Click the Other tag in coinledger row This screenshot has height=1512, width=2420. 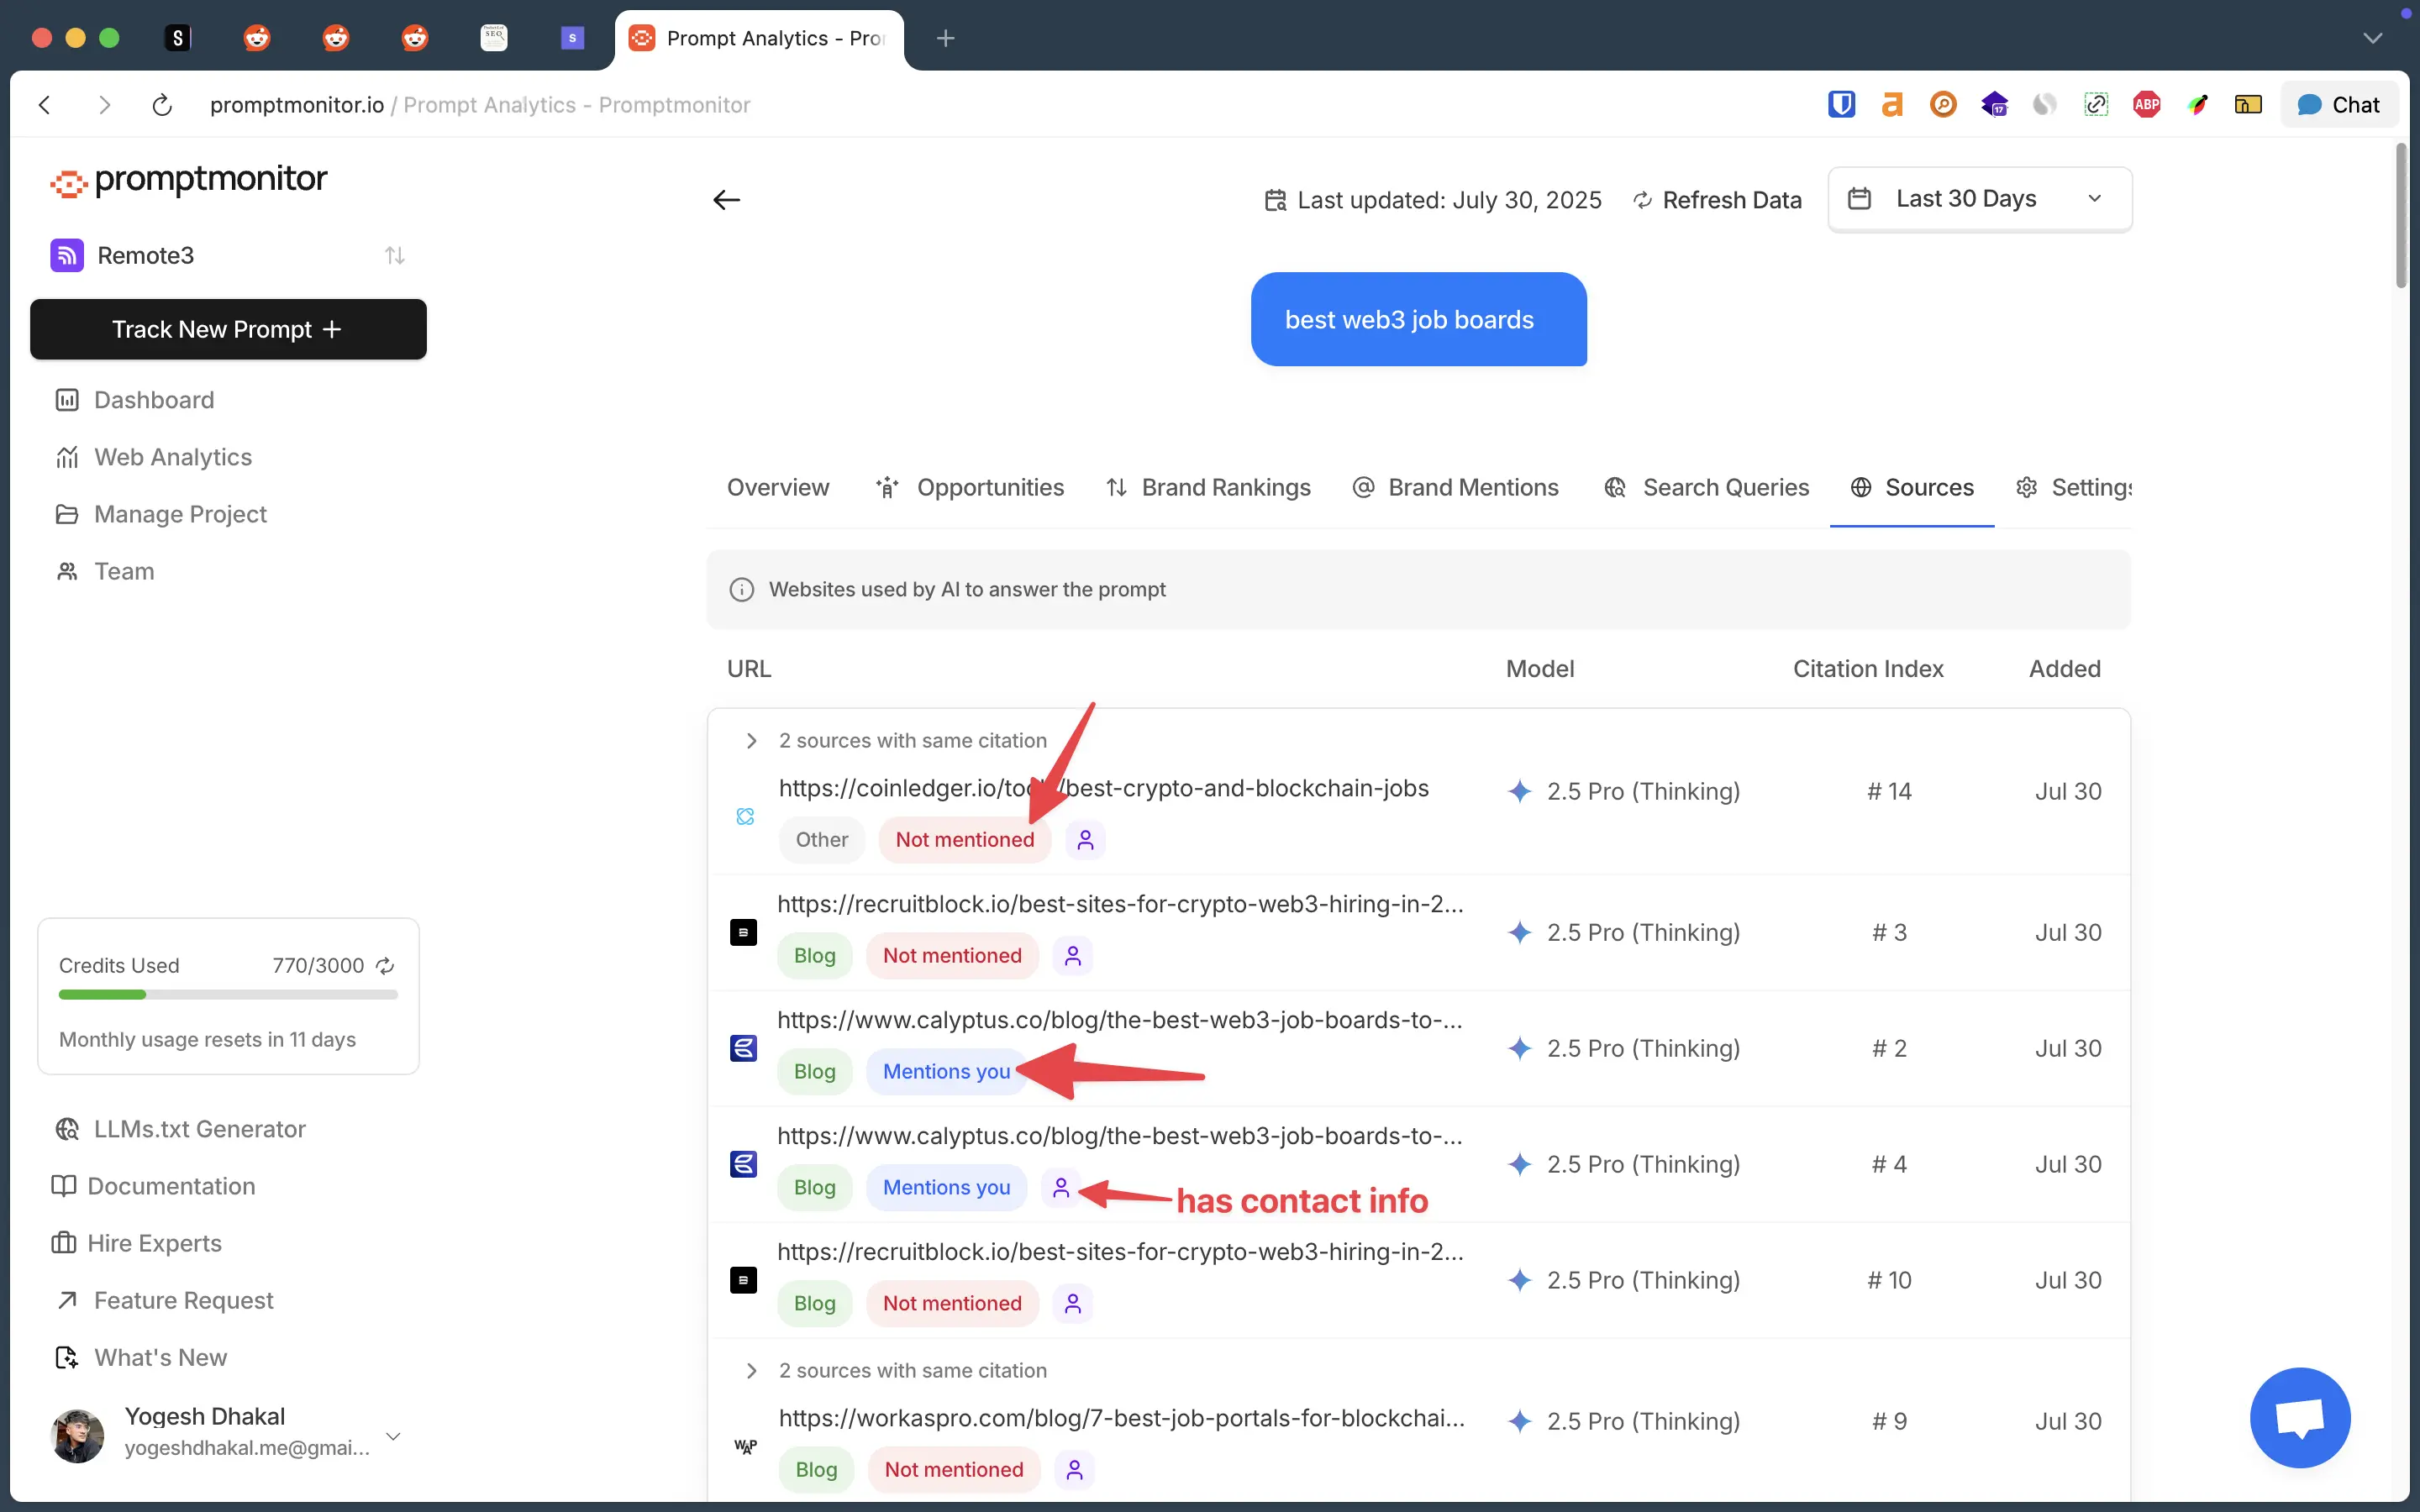[822, 840]
